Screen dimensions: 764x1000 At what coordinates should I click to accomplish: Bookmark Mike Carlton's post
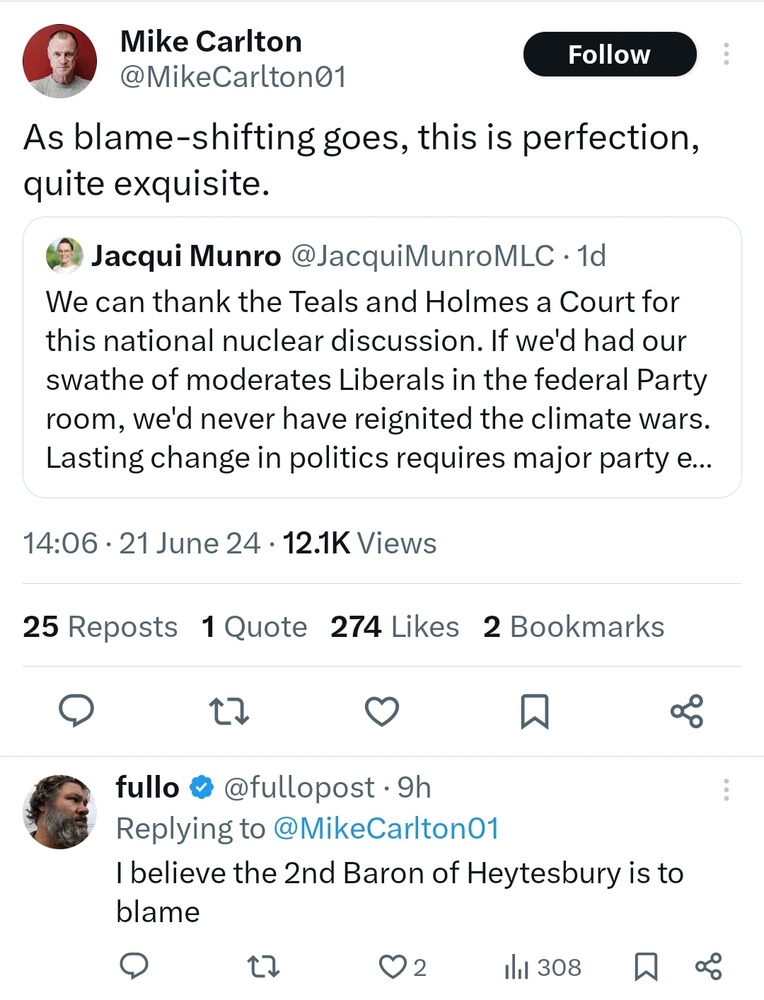pos(534,711)
